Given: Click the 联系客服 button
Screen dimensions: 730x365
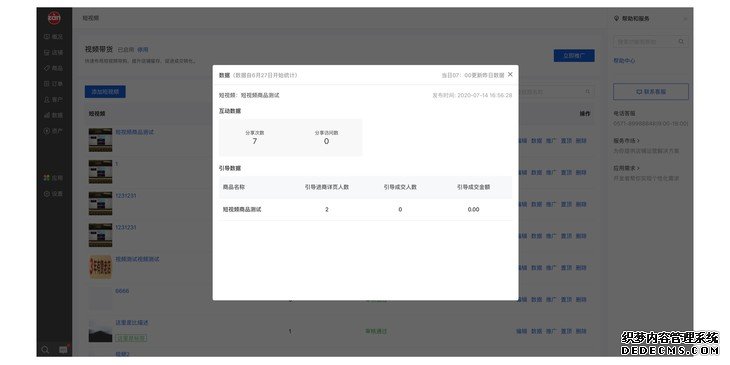Looking at the screenshot, I should tap(651, 92).
